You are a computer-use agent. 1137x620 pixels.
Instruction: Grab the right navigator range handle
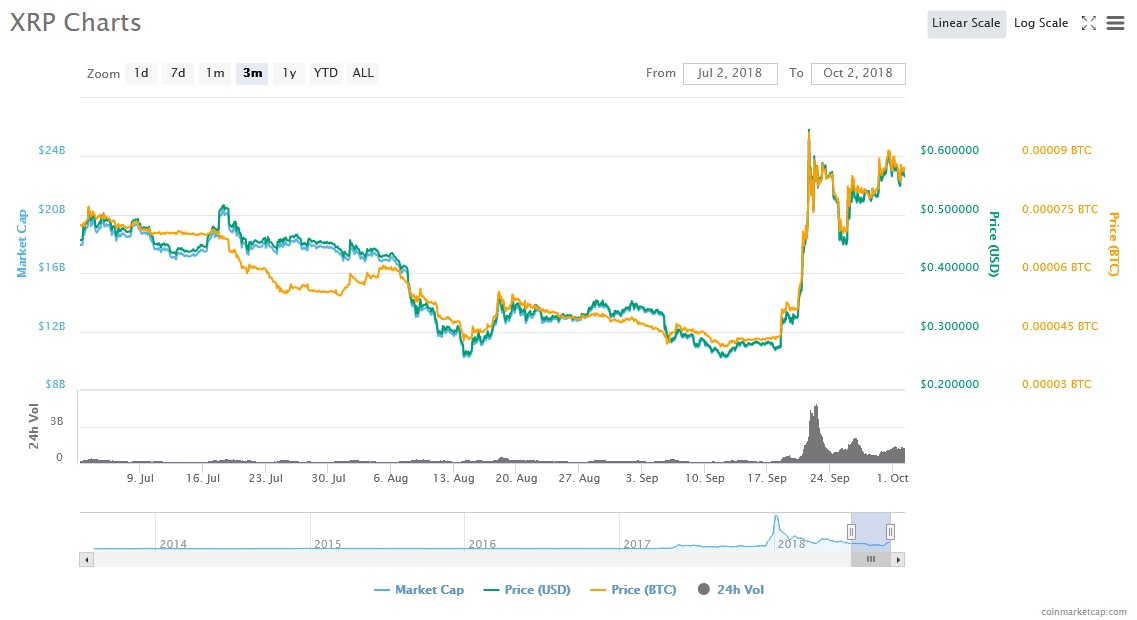point(890,532)
